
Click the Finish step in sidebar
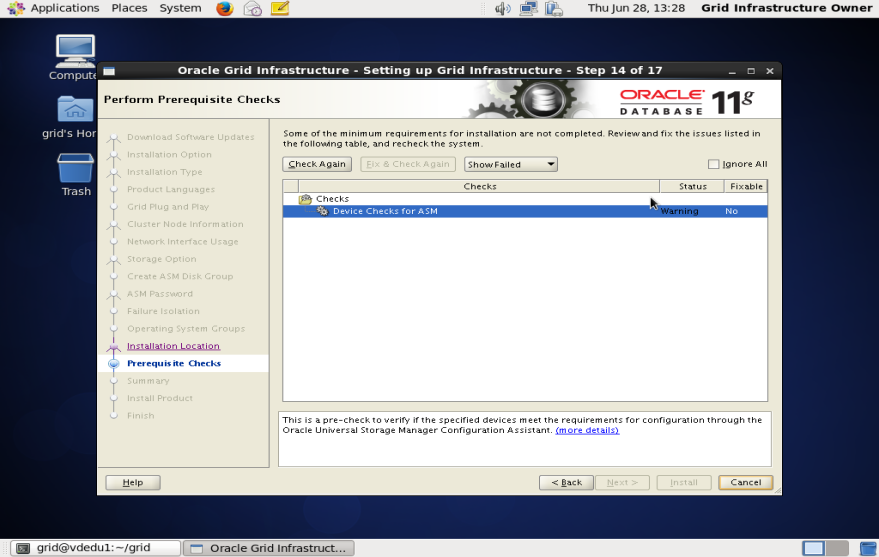[x=140, y=416]
